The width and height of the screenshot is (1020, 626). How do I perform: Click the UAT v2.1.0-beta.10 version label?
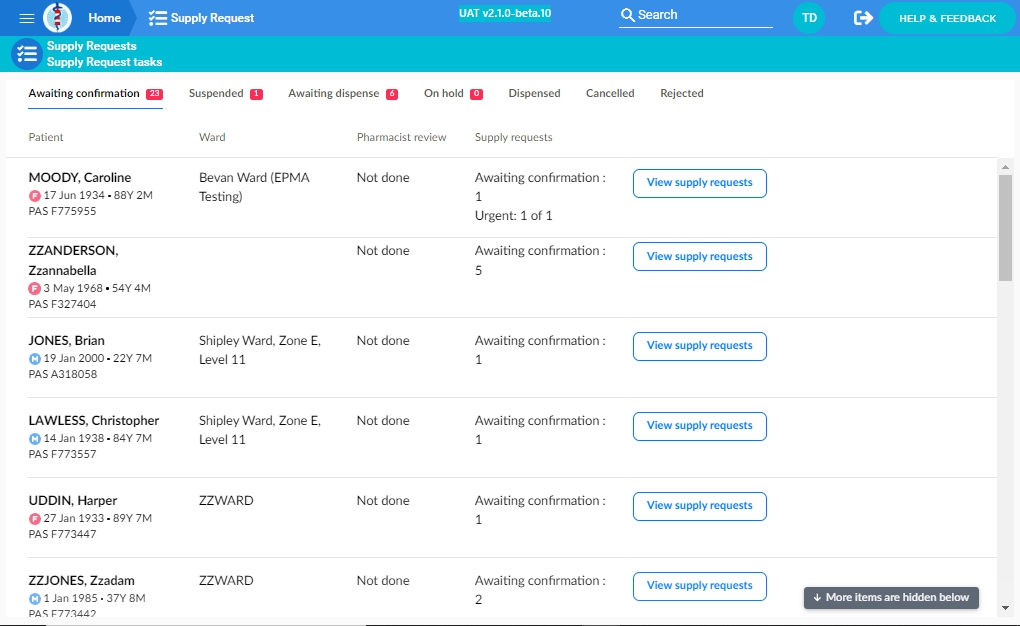[x=505, y=13]
